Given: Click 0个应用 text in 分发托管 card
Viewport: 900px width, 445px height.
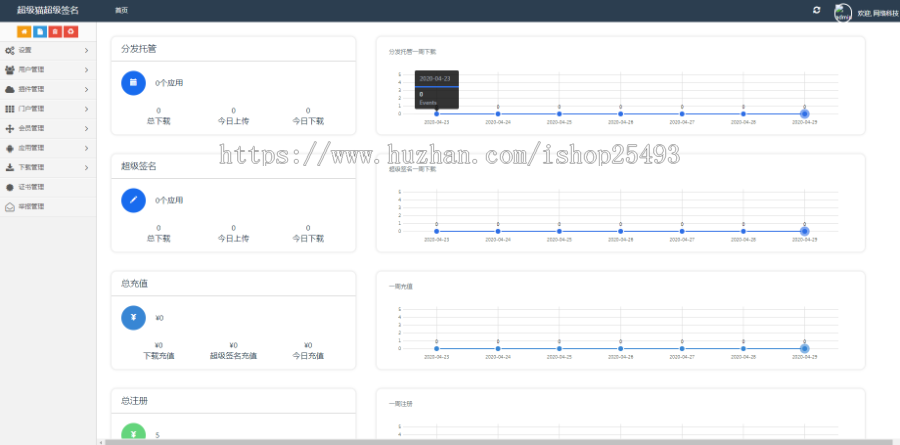Looking at the screenshot, I should click(x=169, y=83).
